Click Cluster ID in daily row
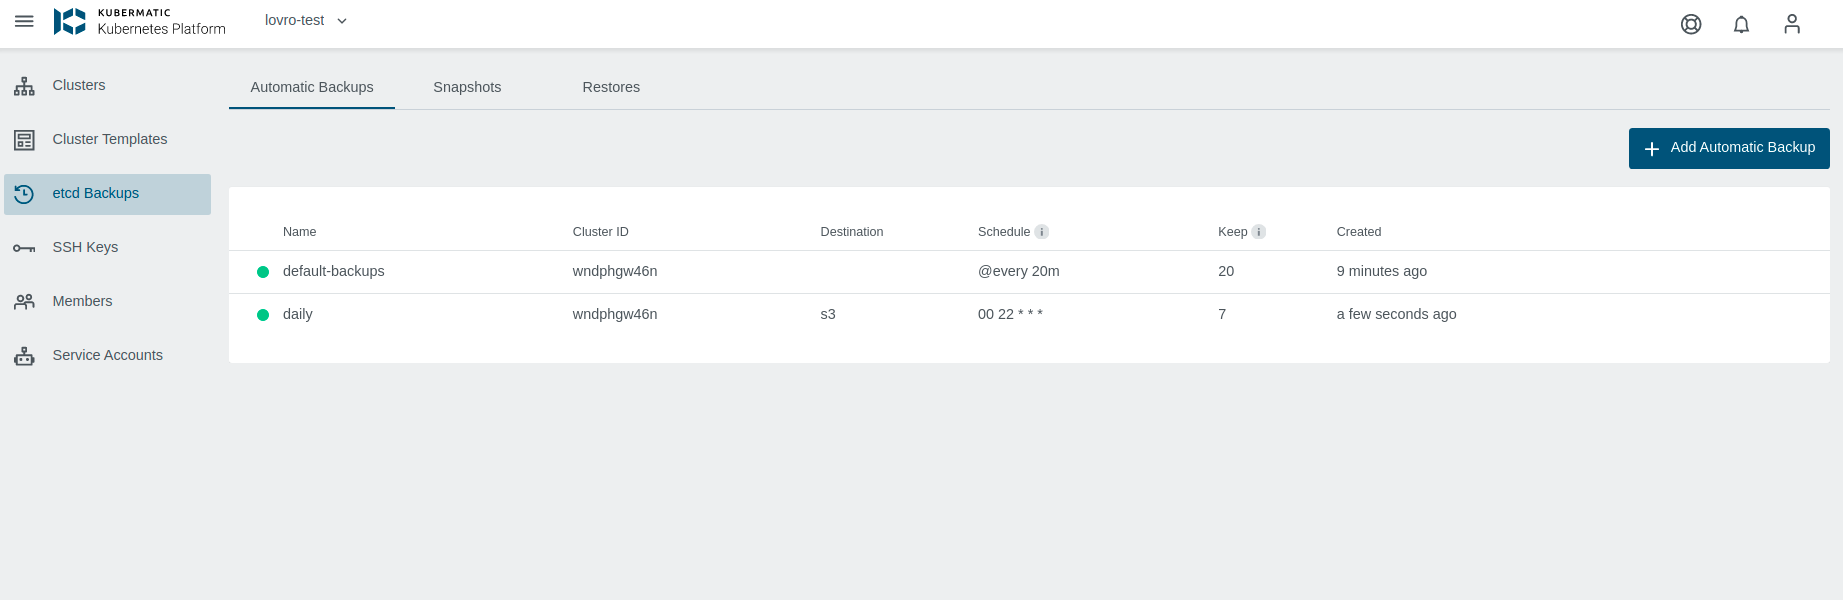This screenshot has height=600, width=1843. [615, 314]
